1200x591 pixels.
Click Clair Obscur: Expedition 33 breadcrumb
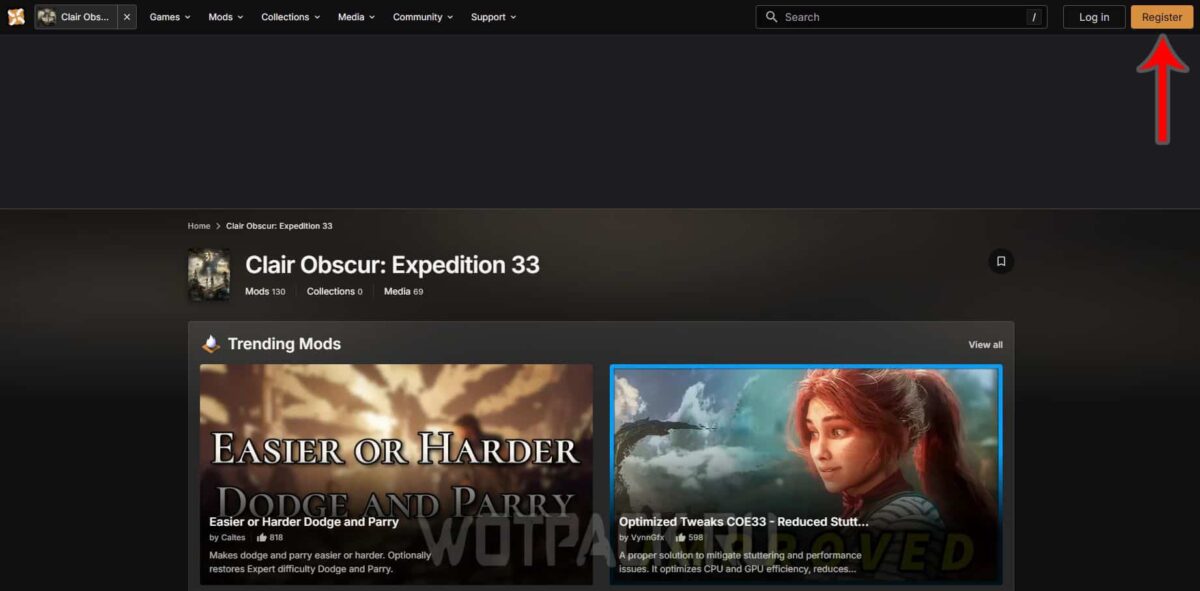[279, 226]
